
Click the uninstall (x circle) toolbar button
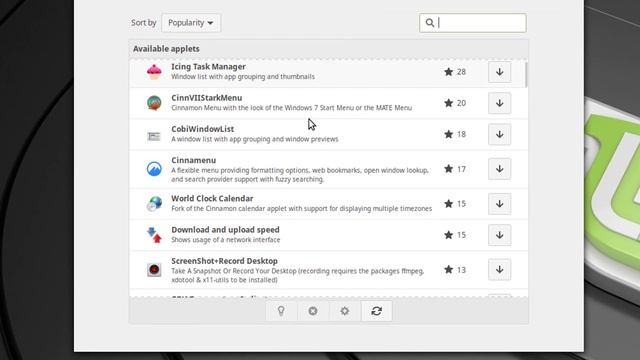[313, 311]
